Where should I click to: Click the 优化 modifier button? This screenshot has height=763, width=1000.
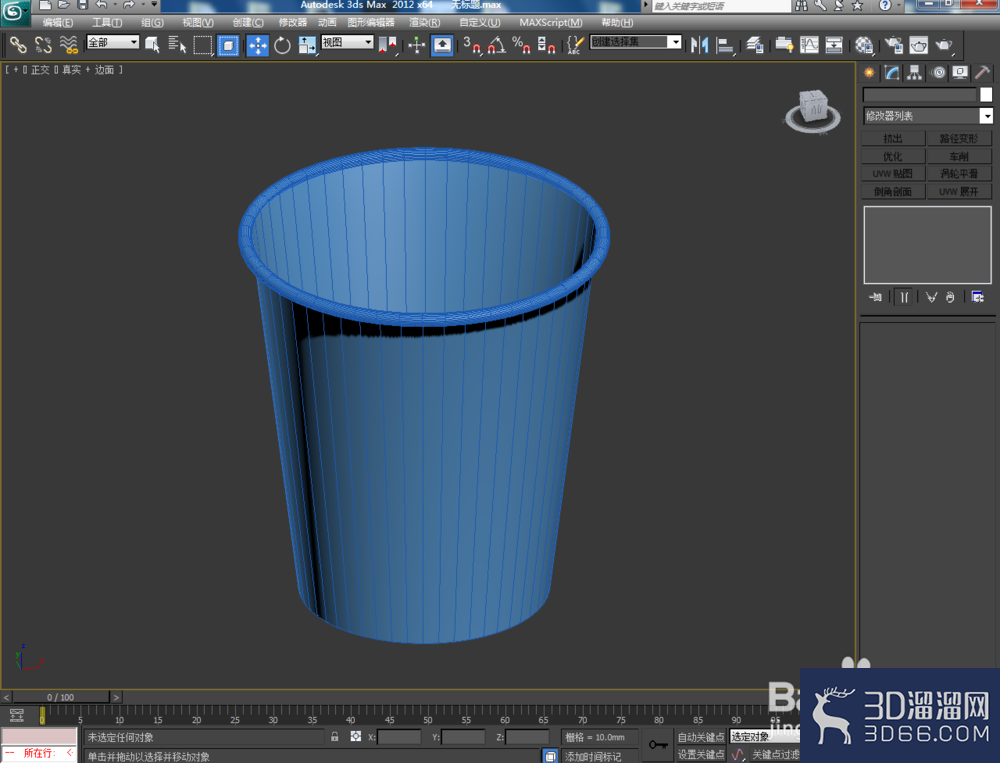pyautogui.click(x=893, y=156)
